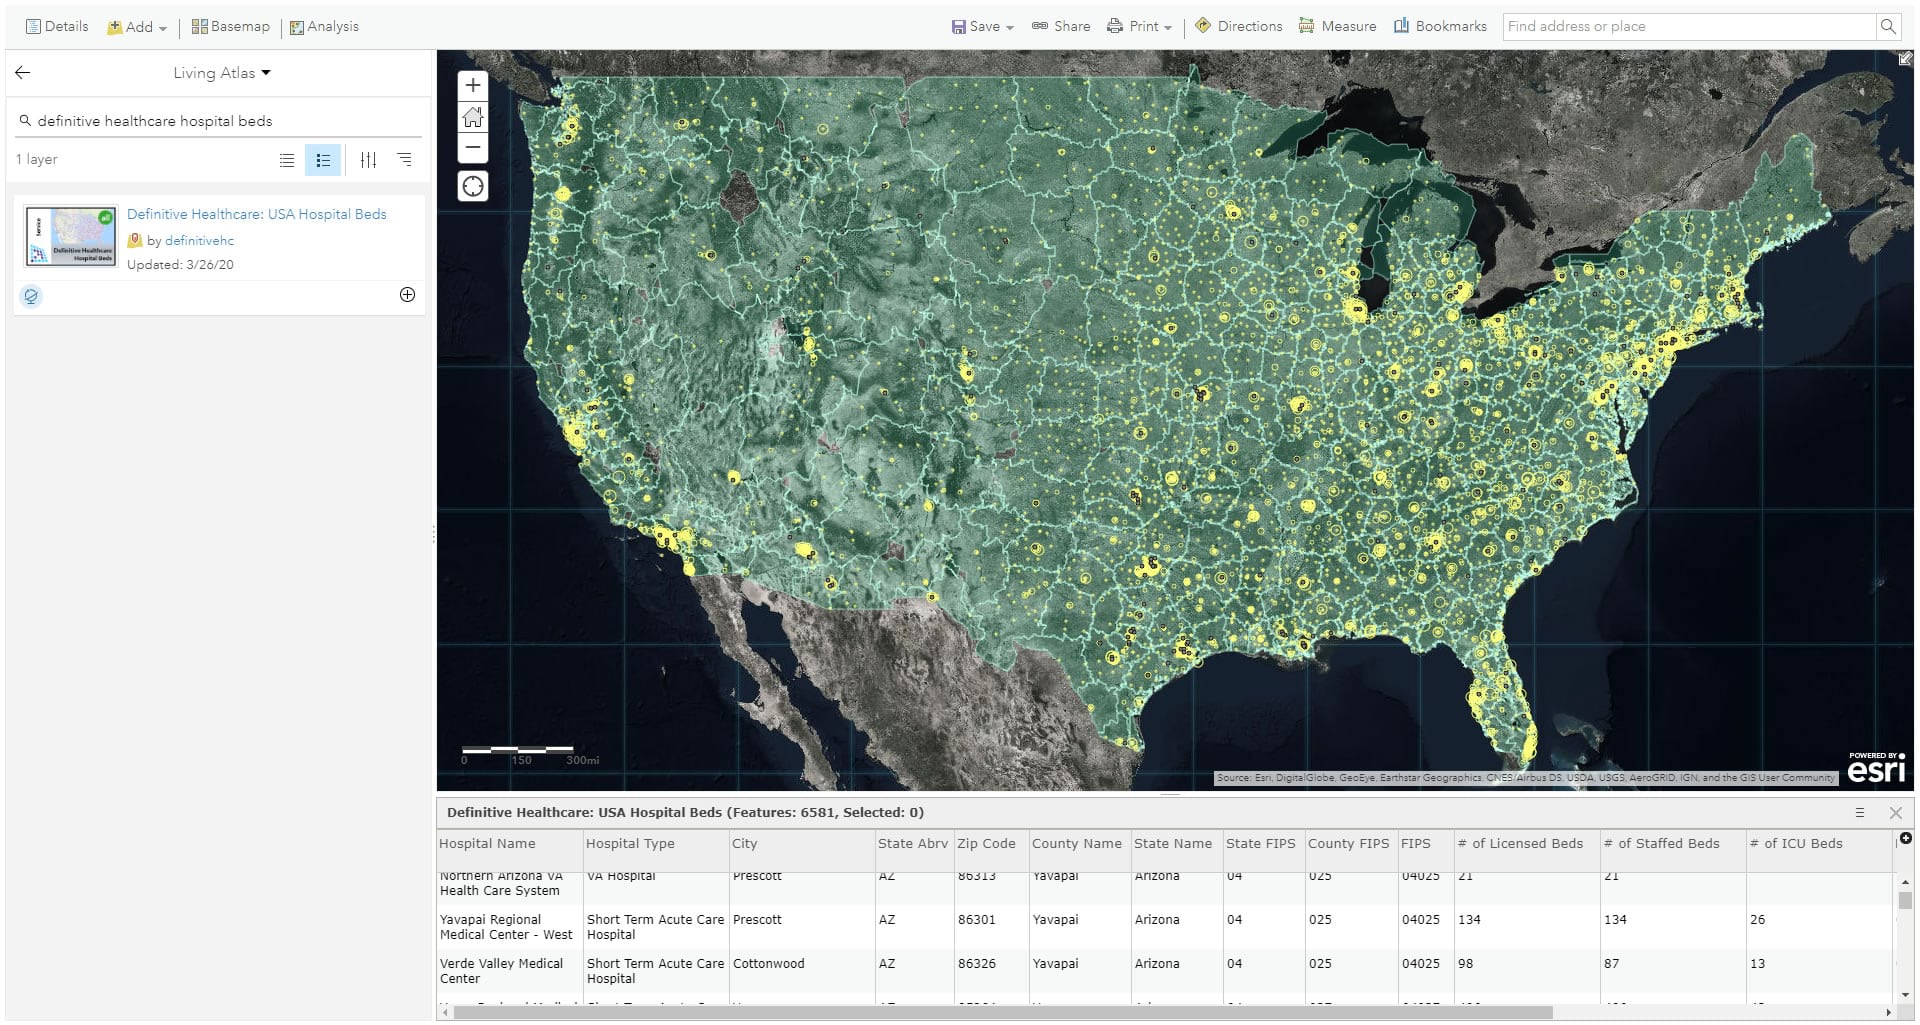The height and width of the screenshot is (1025, 1920).
Task: Open Bookmarks
Action: [1440, 27]
